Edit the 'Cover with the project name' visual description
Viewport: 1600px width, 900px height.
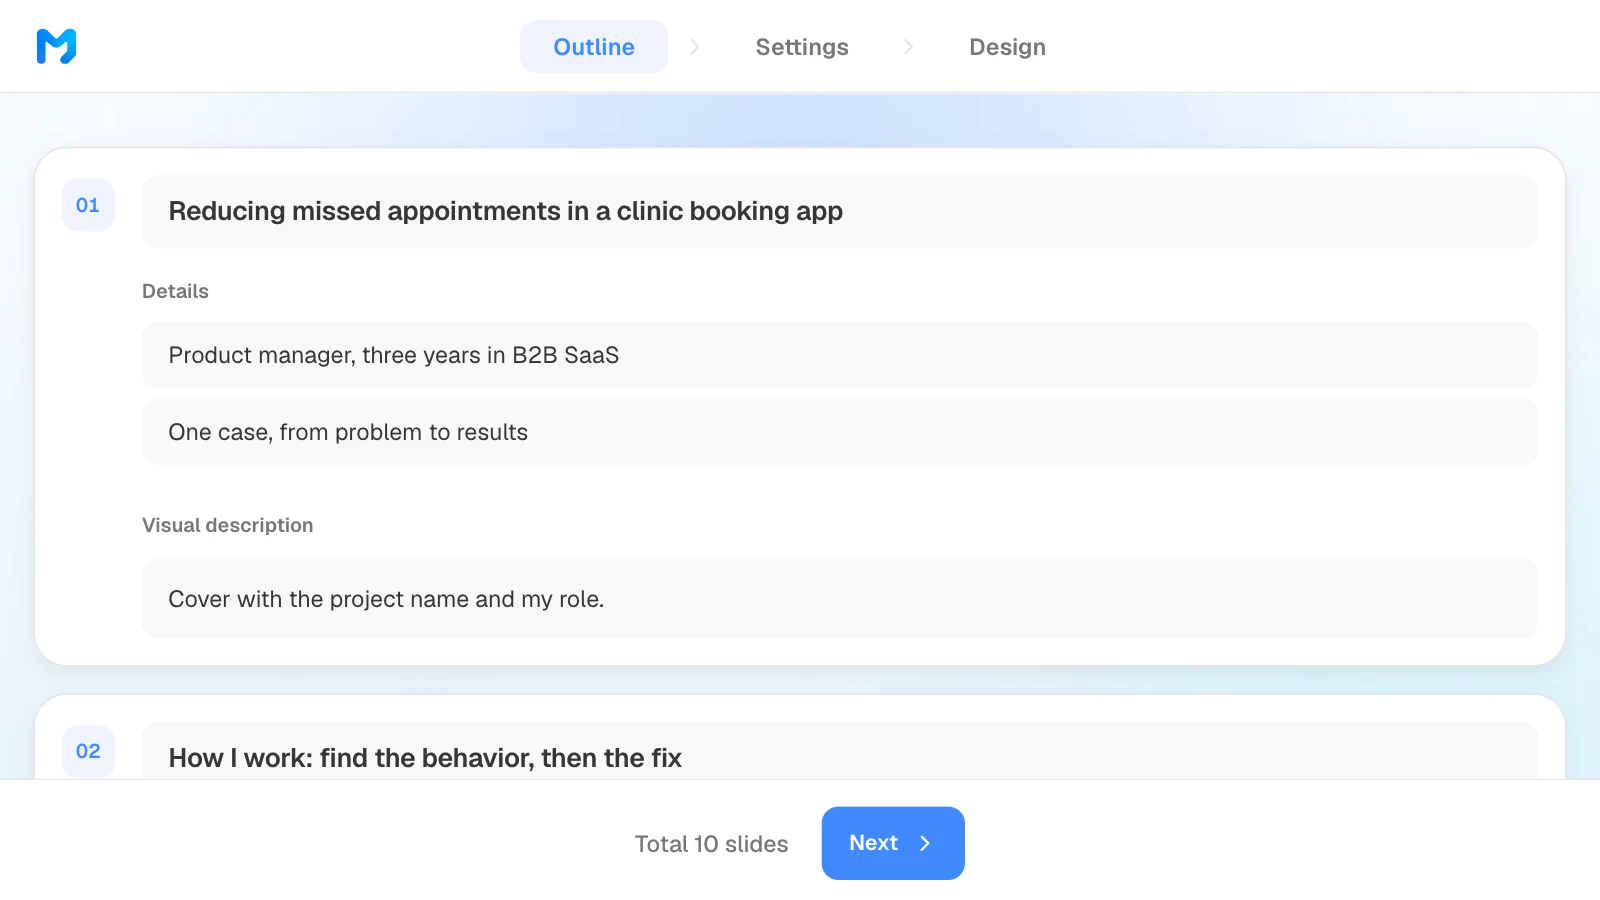point(840,598)
